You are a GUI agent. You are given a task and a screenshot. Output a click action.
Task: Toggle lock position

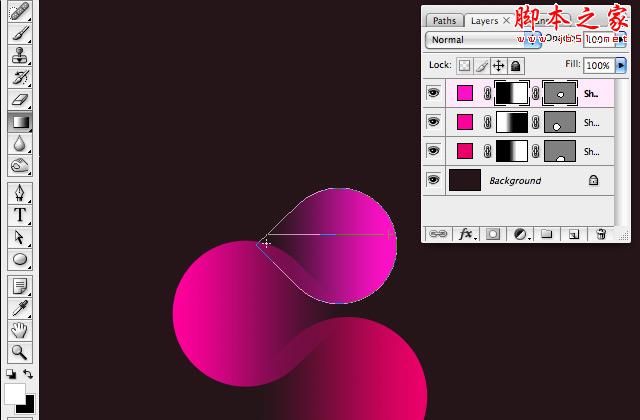coord(498,66)
